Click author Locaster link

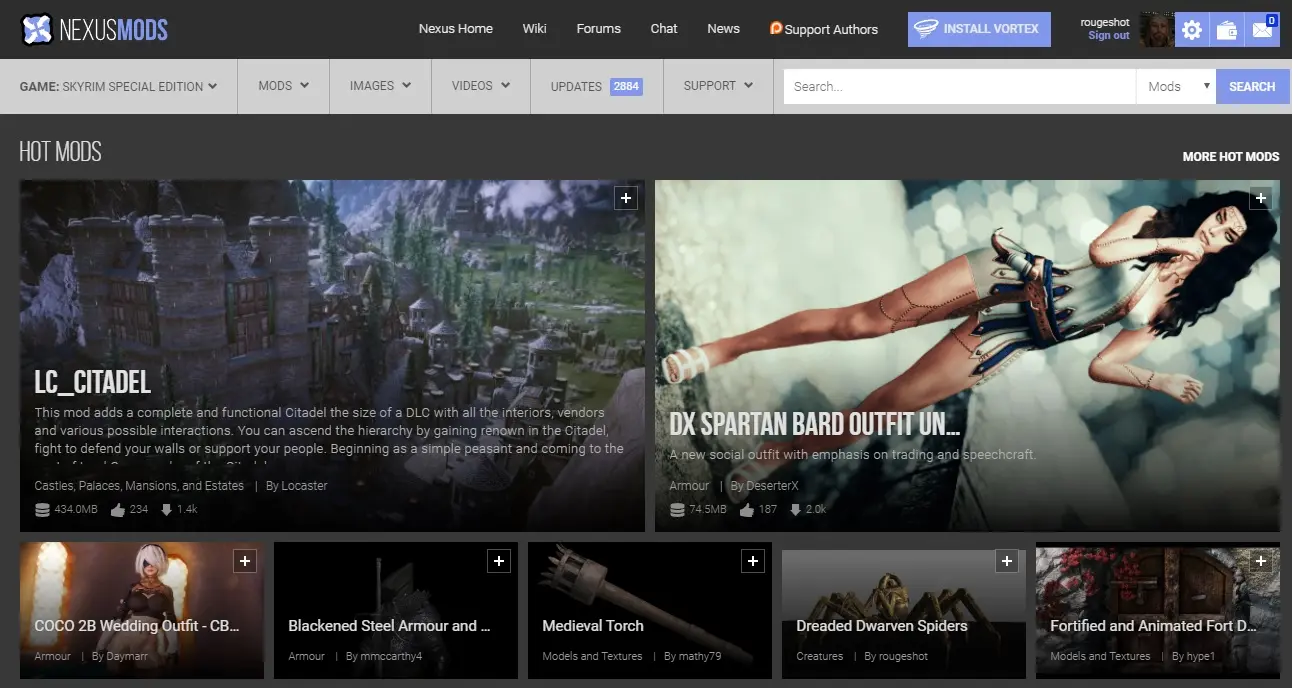click(x=305, y=486)
